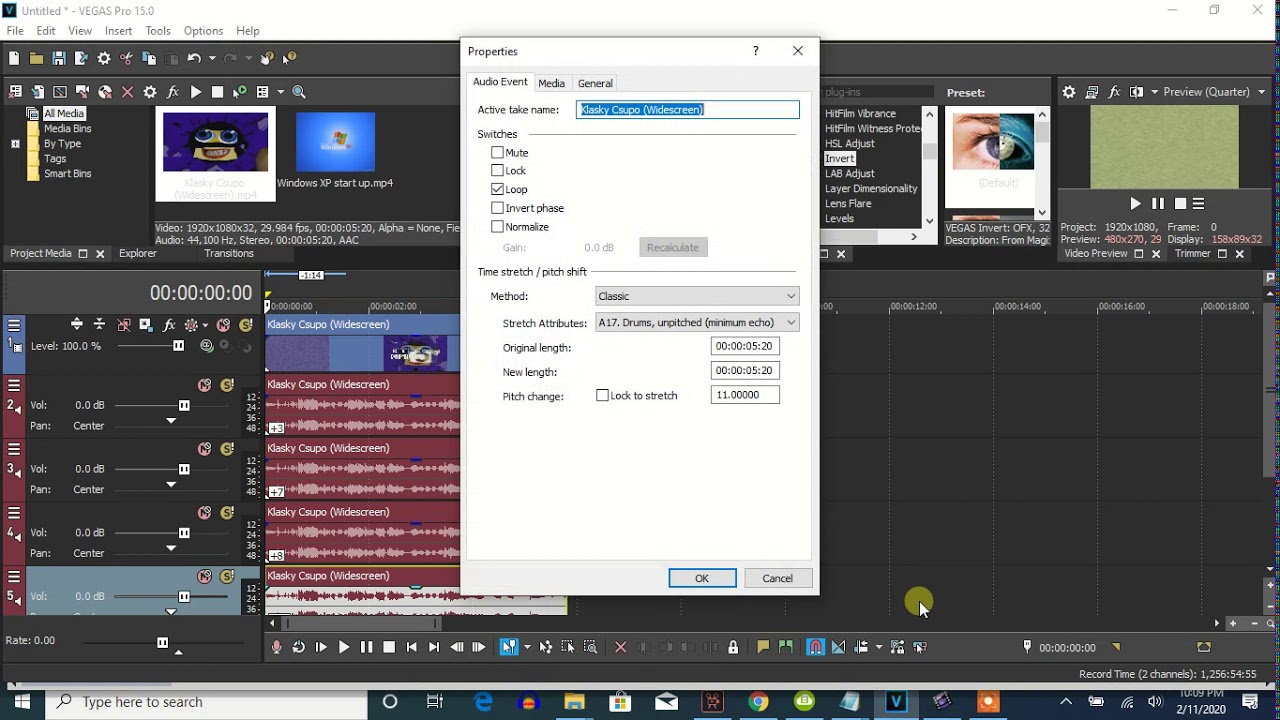Click the New project icon in the toolbar

14,59
